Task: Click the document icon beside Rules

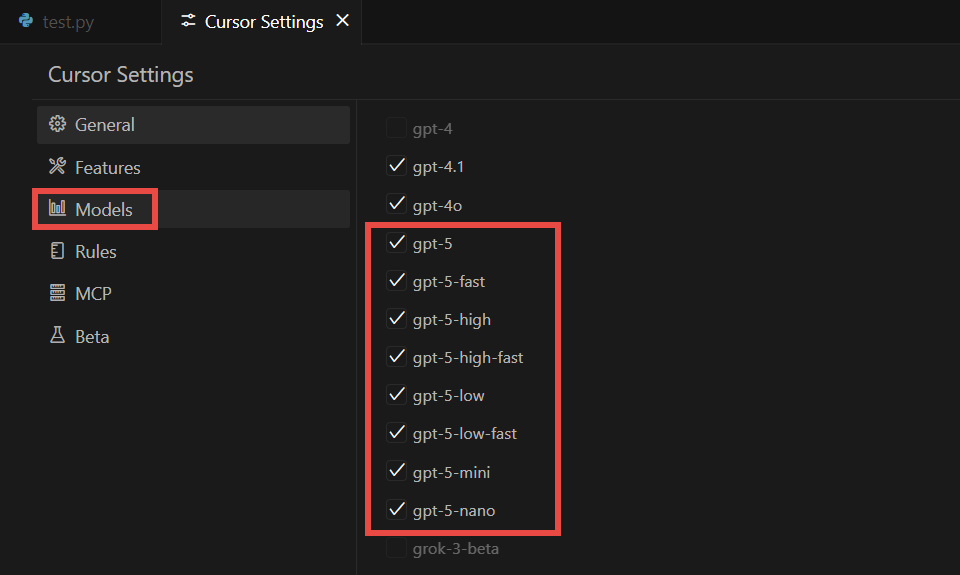Action: [x=58, y=250]
